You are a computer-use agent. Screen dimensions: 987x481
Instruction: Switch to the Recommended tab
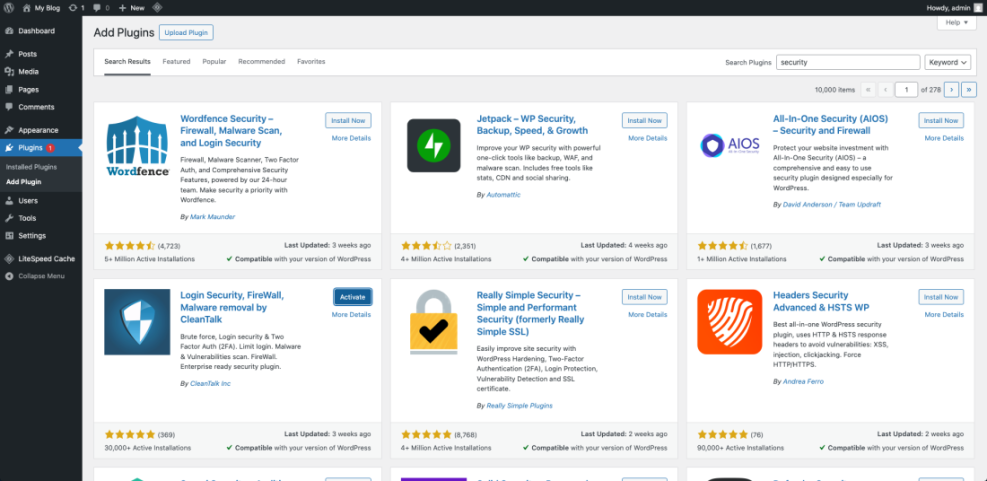pos(262,62)
